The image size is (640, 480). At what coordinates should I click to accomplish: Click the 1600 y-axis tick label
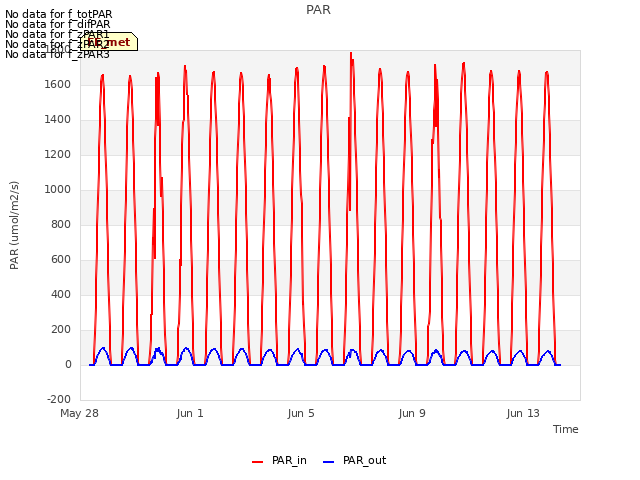58,84
